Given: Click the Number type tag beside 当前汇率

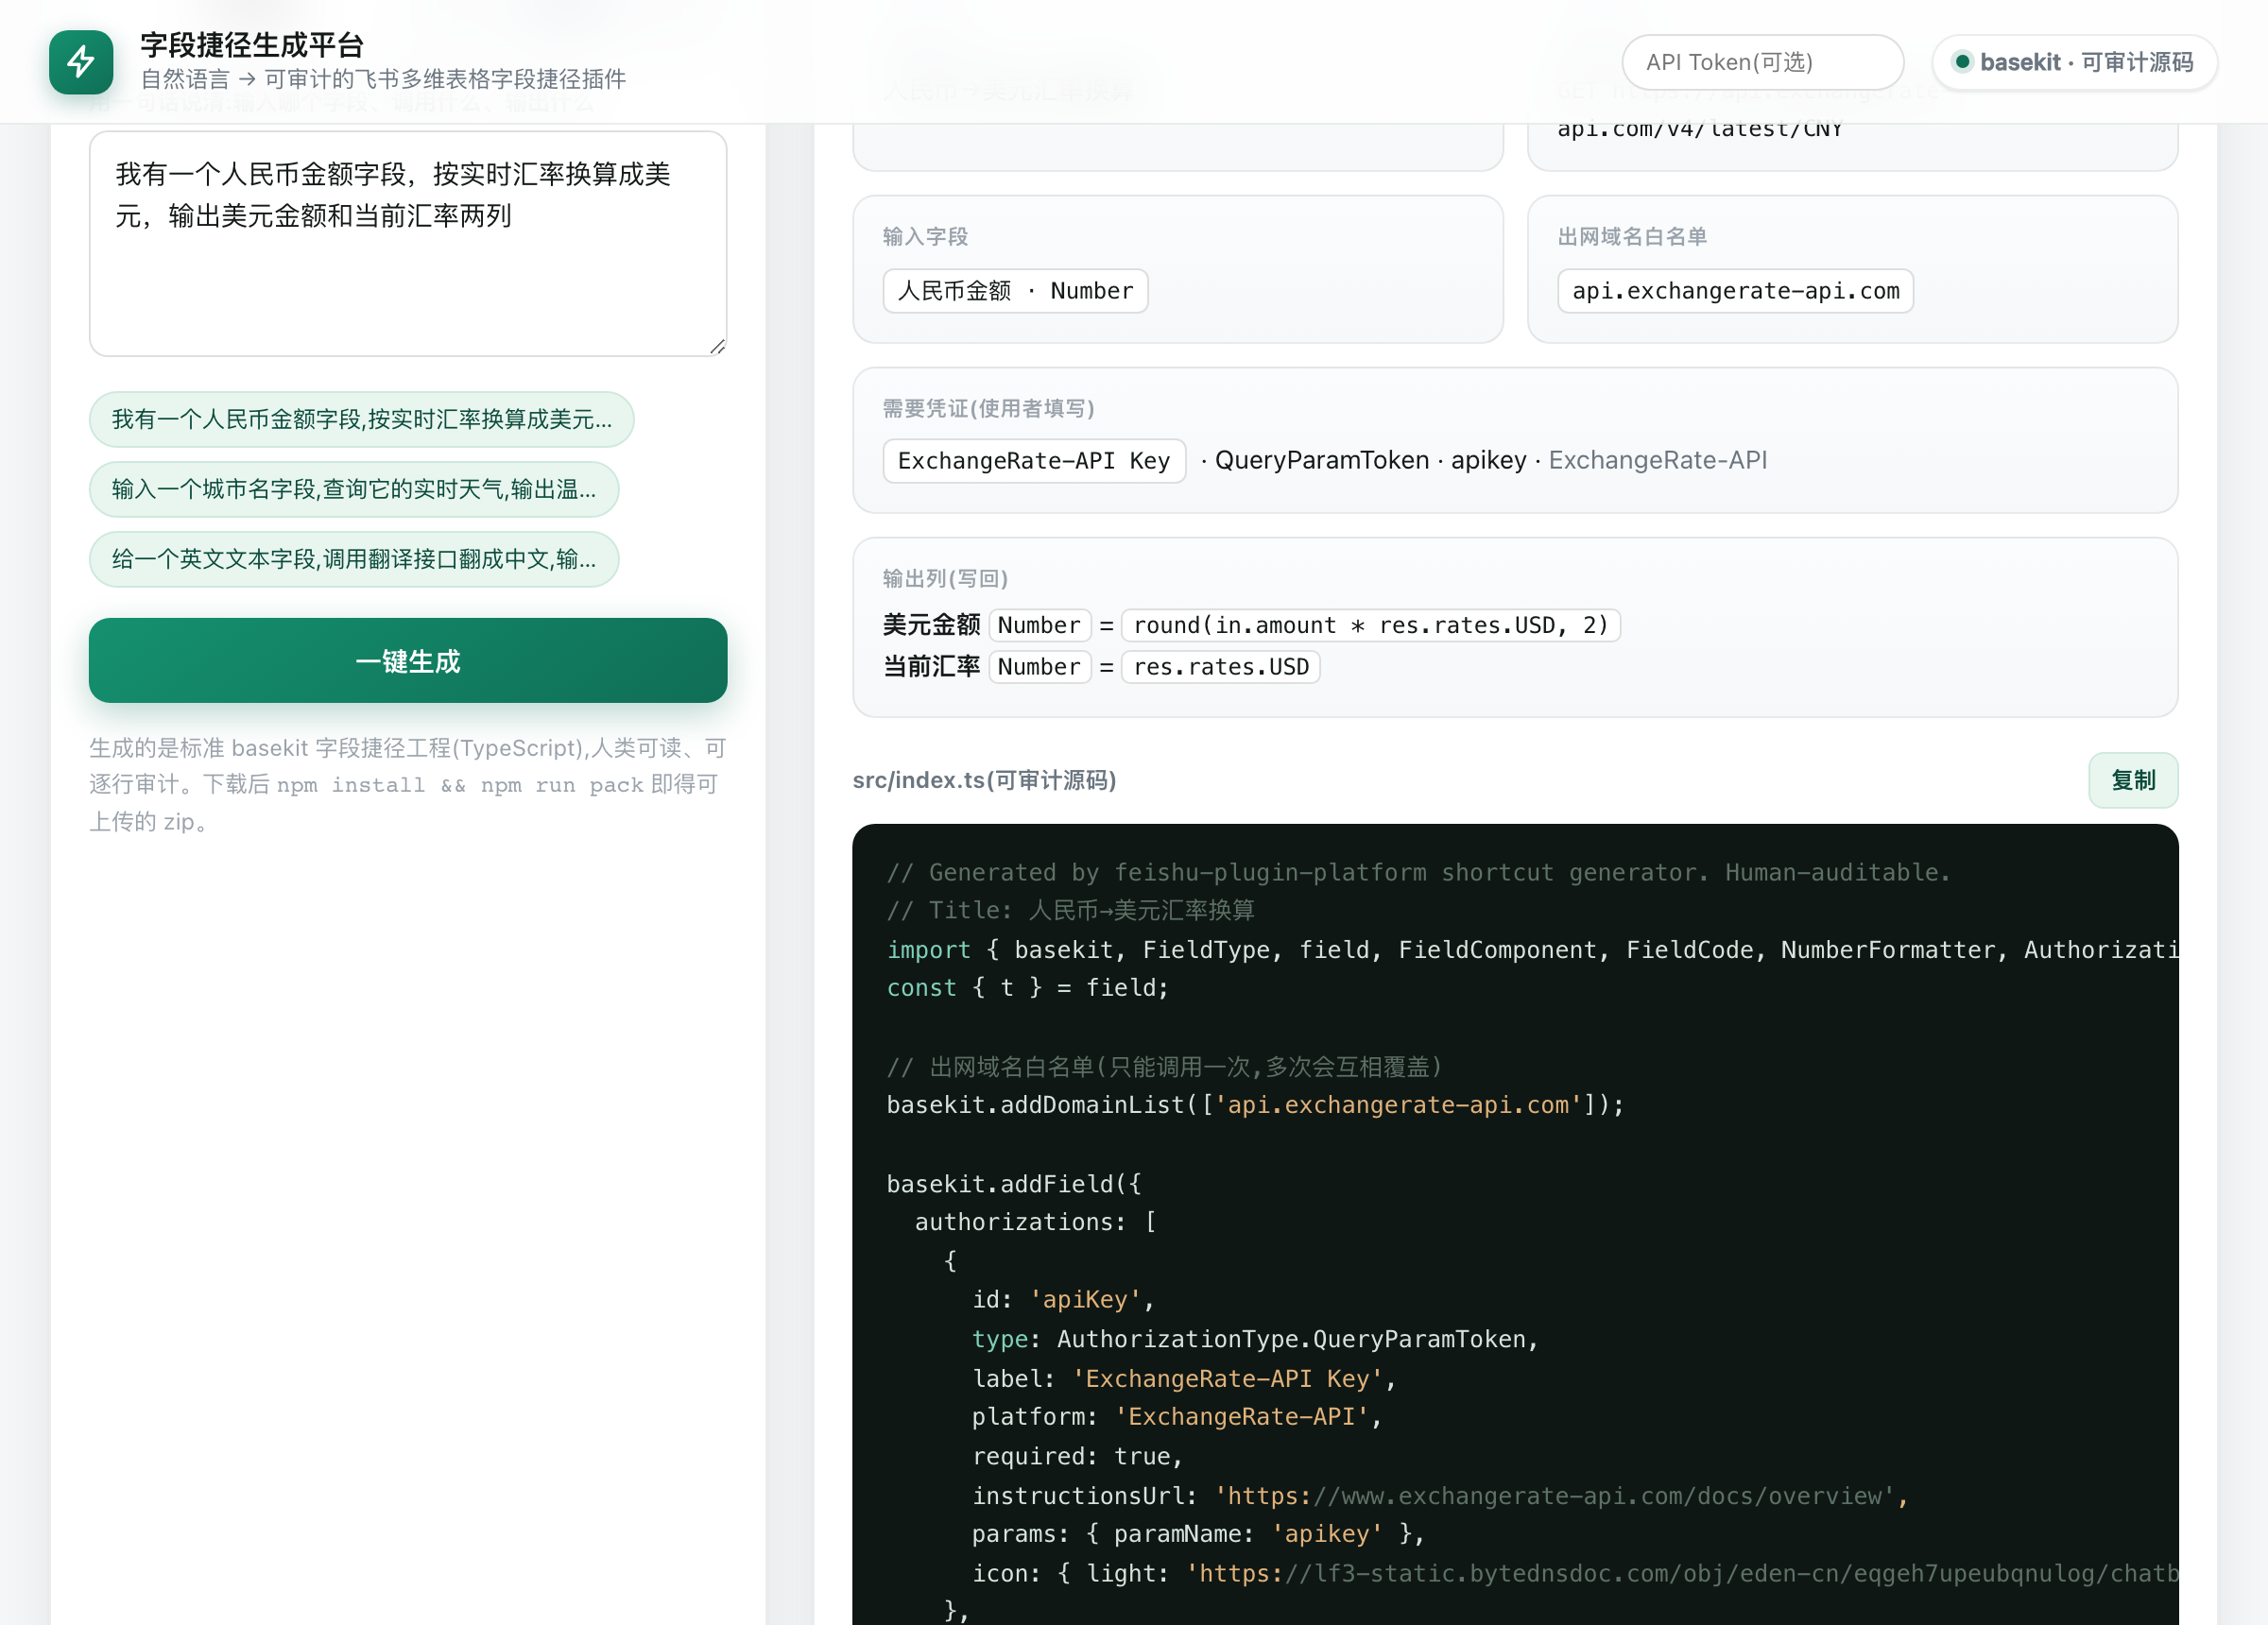Looking at the screenshot, I should click(x=1039, y=667).
